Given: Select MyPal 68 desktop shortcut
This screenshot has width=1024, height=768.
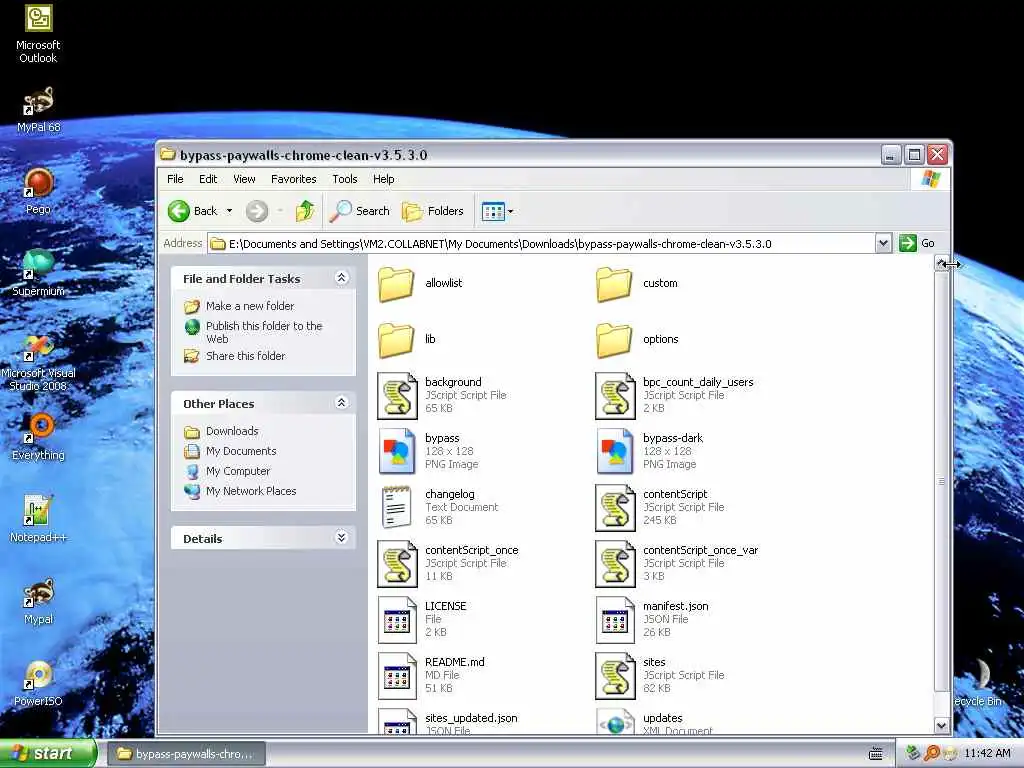Looking at the screenshot, I should pyautogui.click(x=38, y=110).
